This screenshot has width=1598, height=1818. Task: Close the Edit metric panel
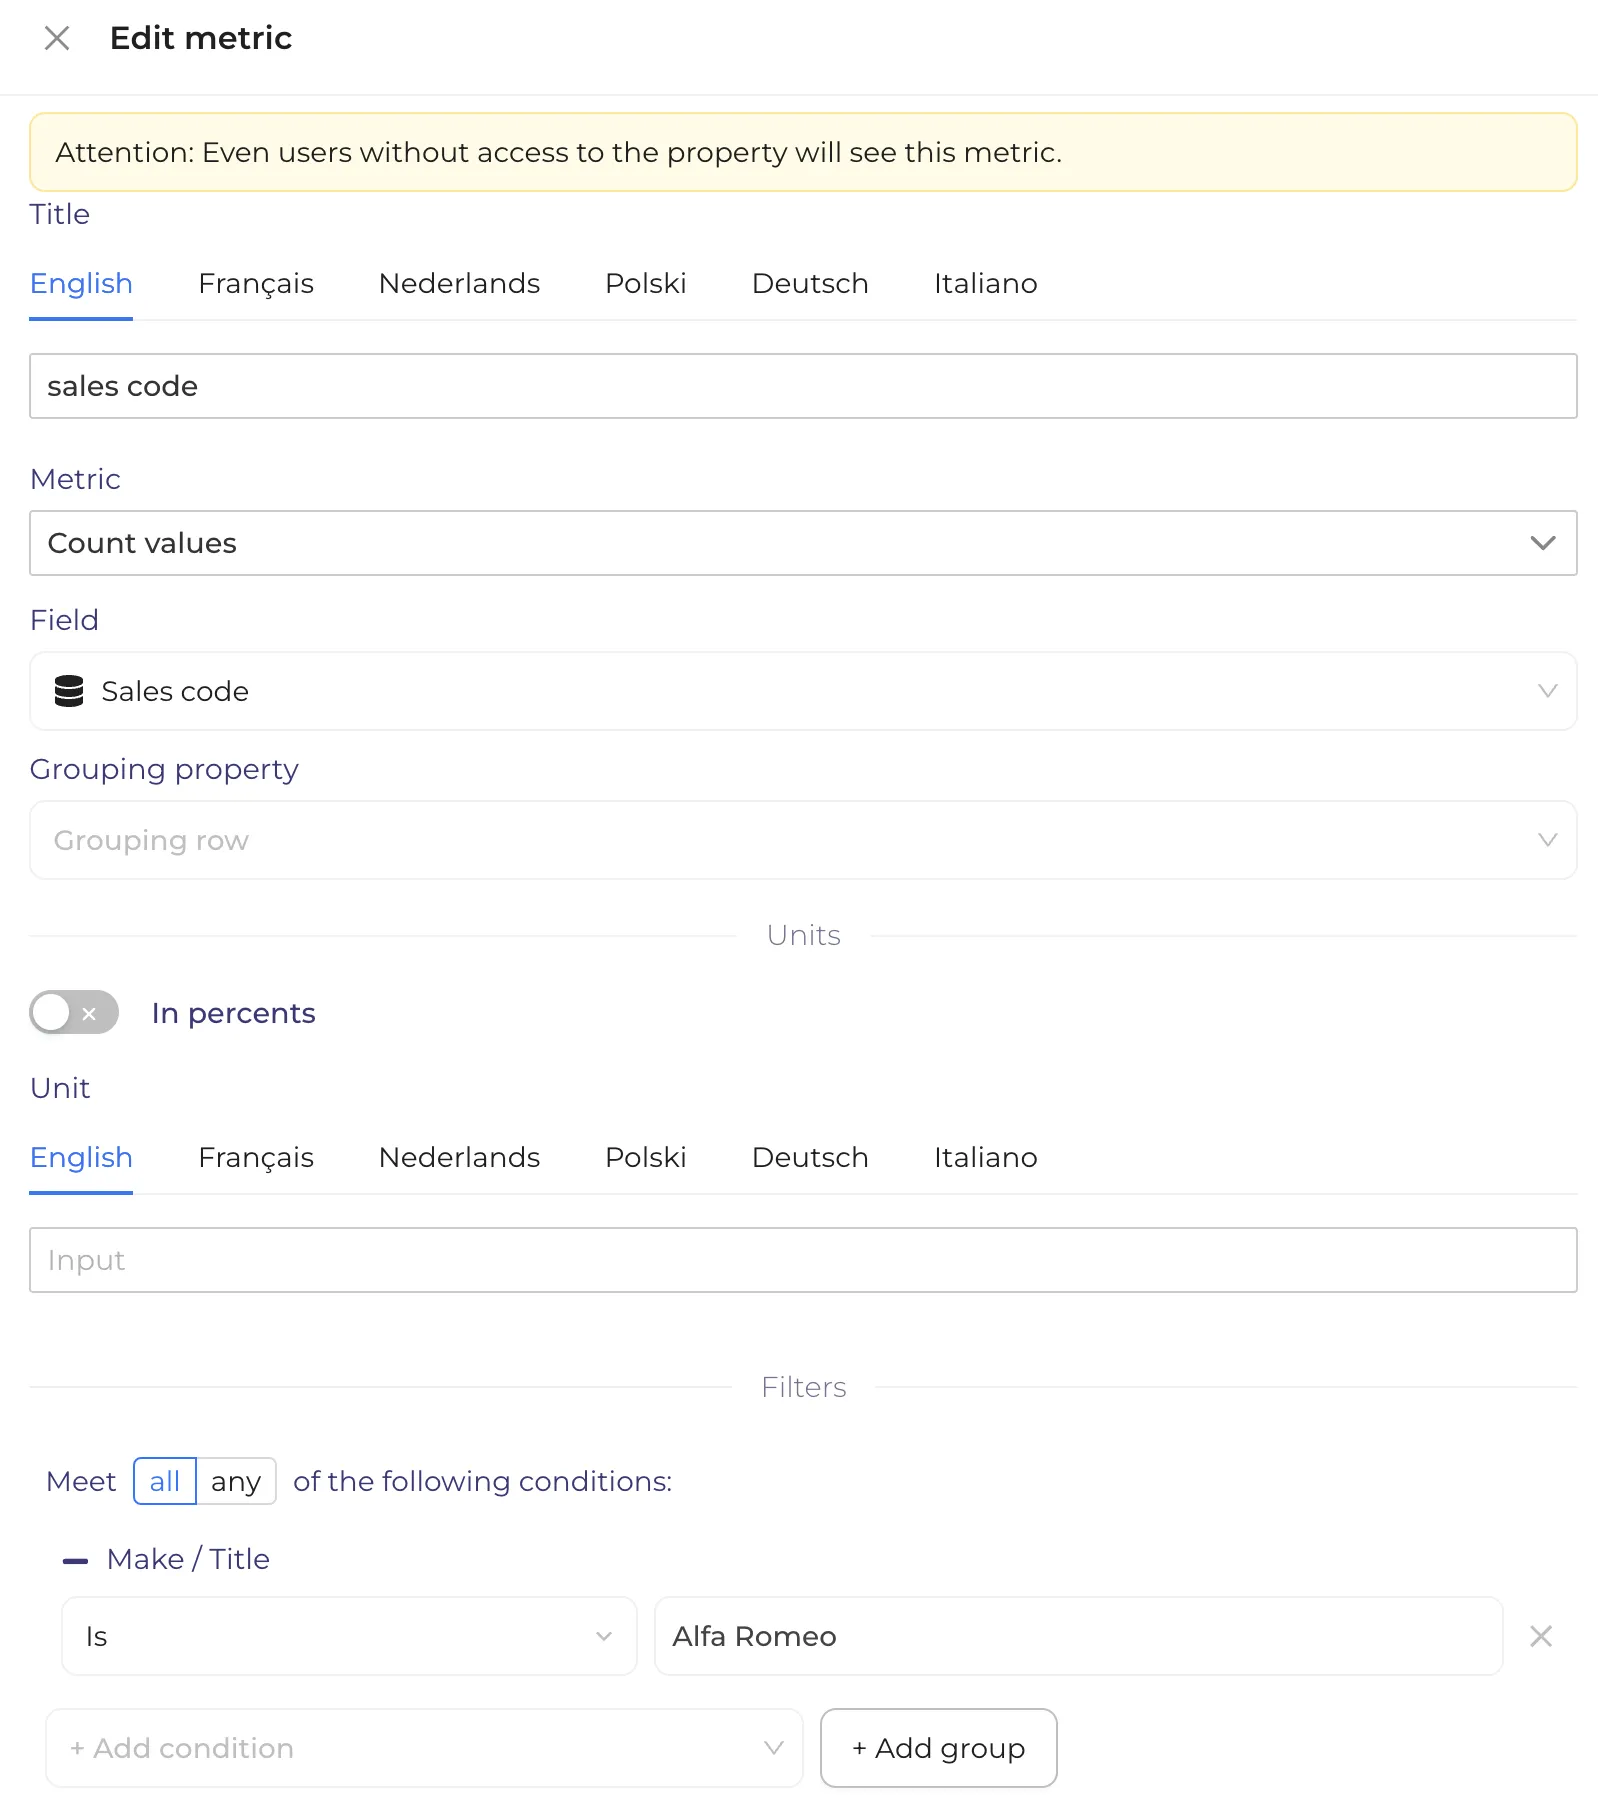(x=57, y=38)
